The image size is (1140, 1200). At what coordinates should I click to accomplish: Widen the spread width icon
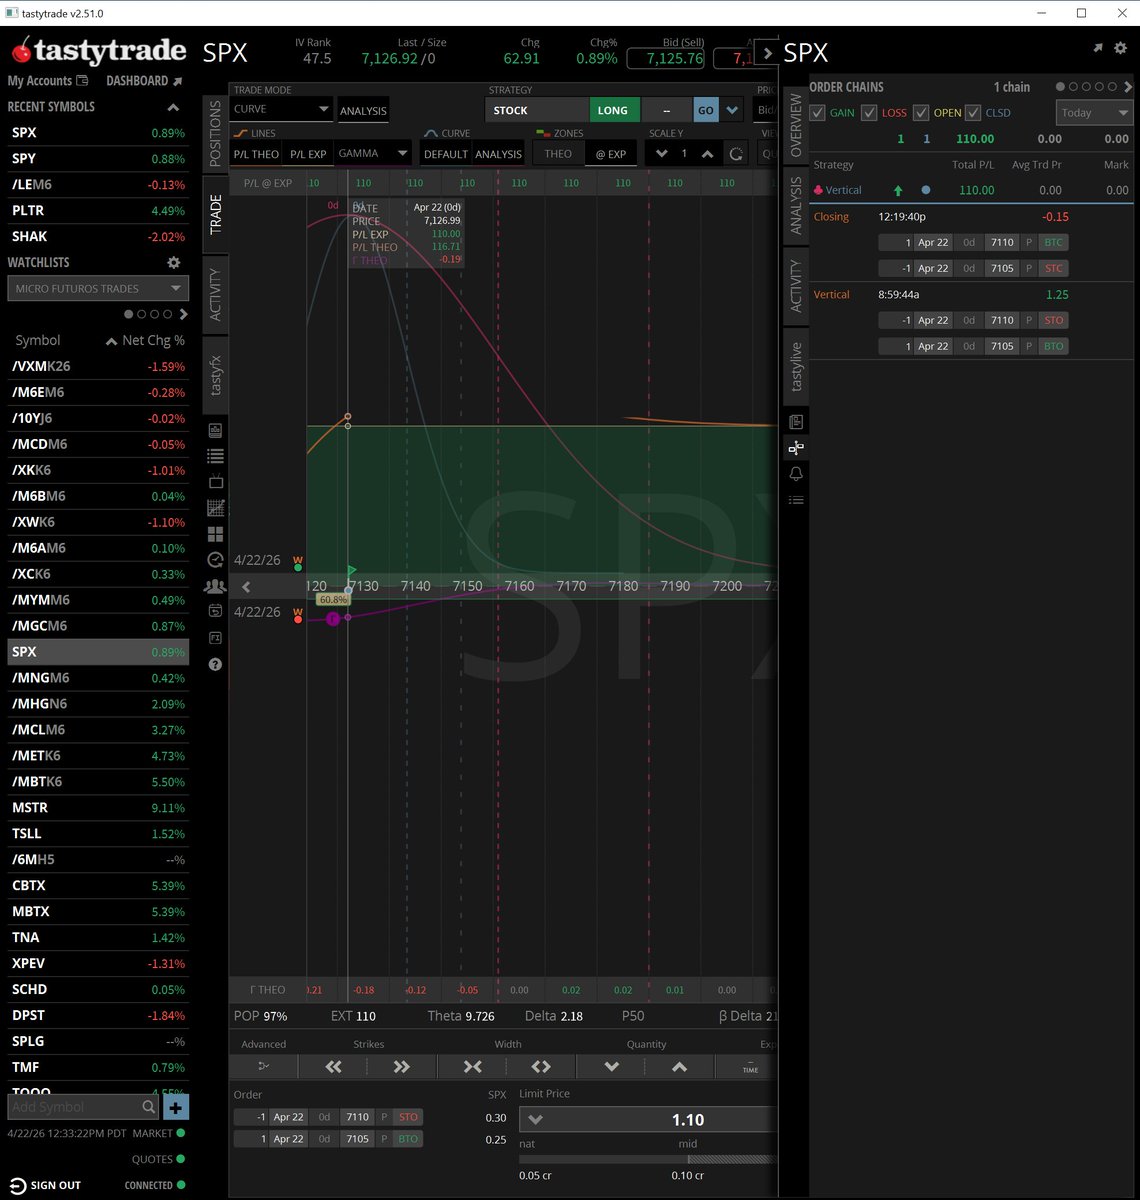pyautogui.click(x=541, y=1067)
